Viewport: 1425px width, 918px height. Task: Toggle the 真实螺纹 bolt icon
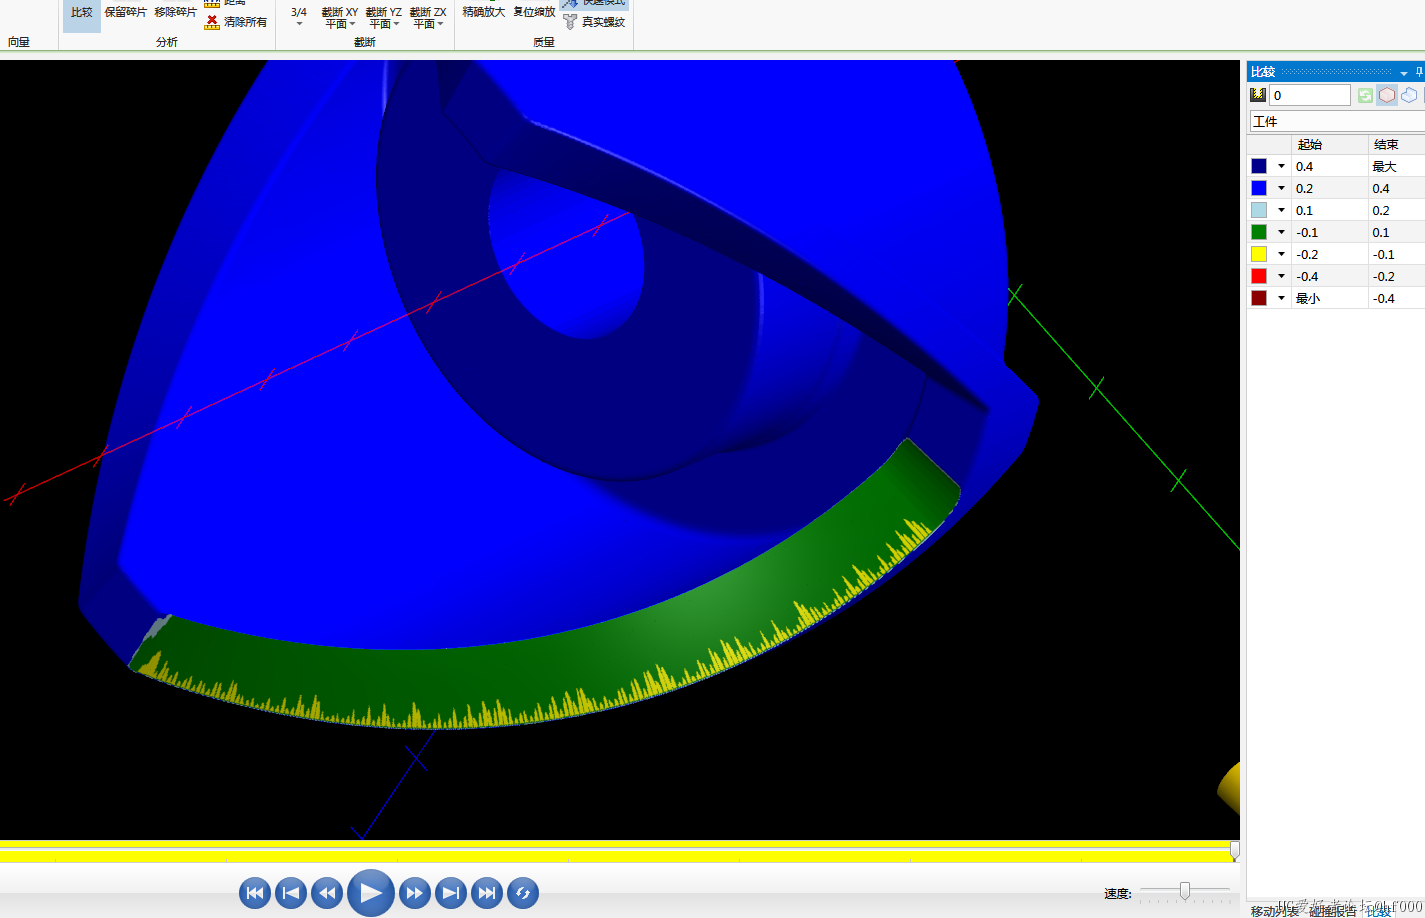pyautogui.click(x=570, y=22)
